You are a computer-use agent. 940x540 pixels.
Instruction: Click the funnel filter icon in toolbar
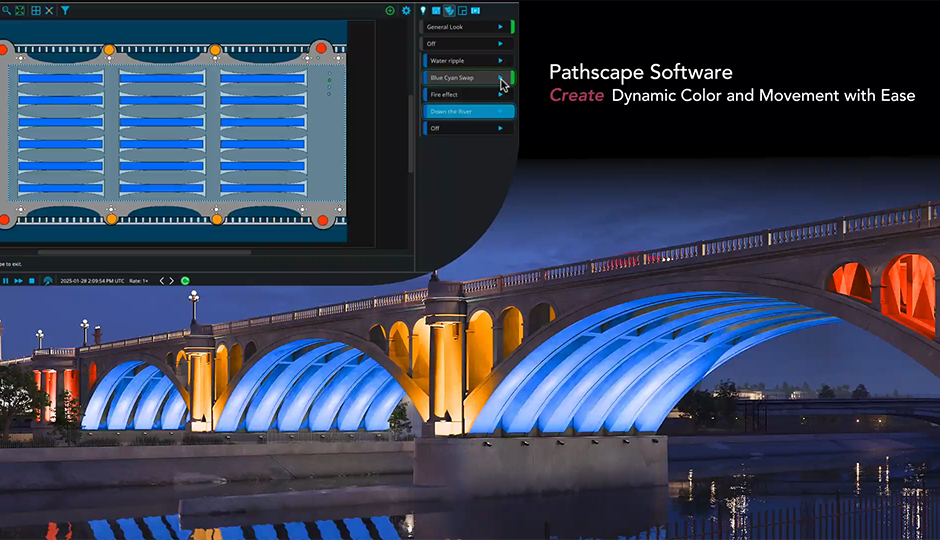pos(65,10)
